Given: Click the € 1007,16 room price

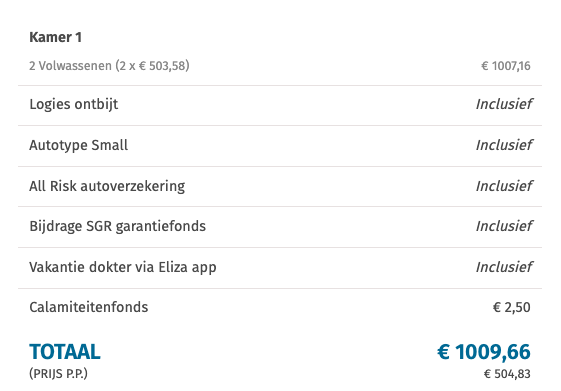Looking at the screenshot, I should pyautogui.click(x=506, y=66).
